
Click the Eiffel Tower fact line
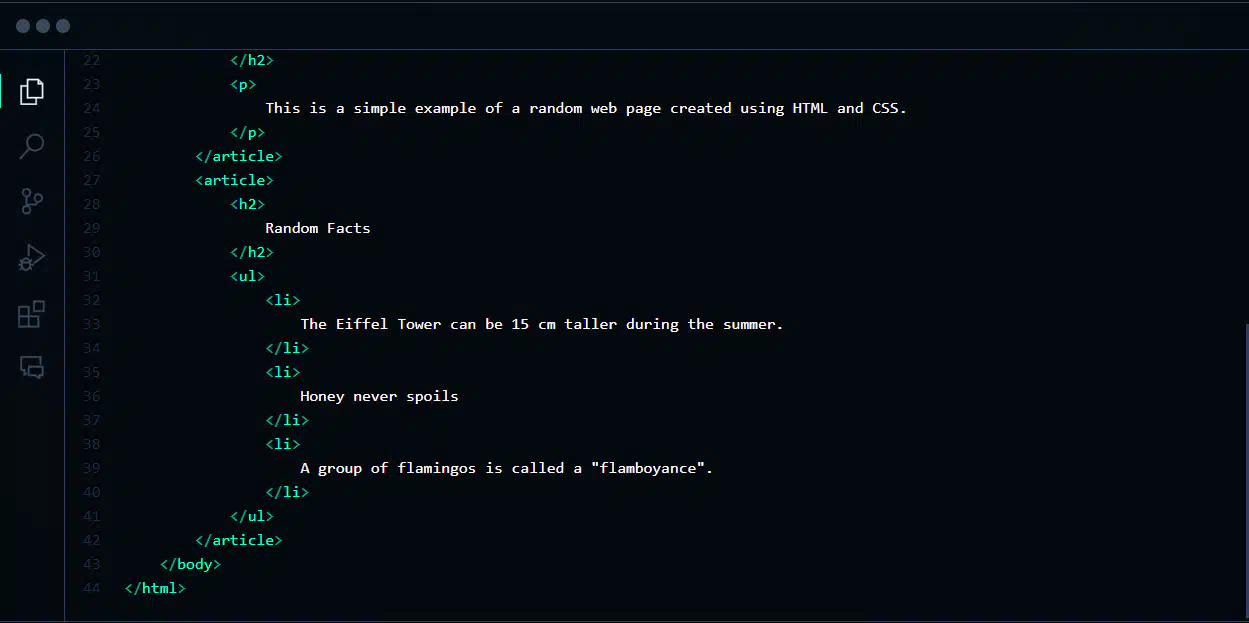(542, 324)
